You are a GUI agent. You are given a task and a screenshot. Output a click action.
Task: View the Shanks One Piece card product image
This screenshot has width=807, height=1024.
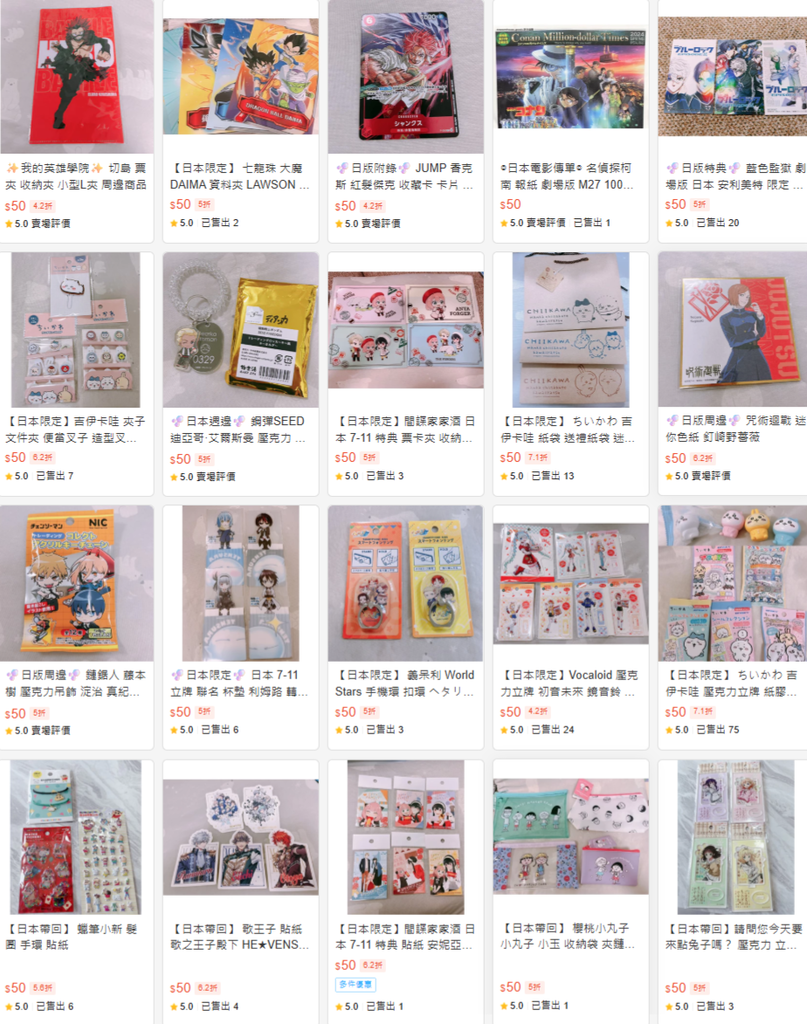pyautogui.click(x=405, y=76)
